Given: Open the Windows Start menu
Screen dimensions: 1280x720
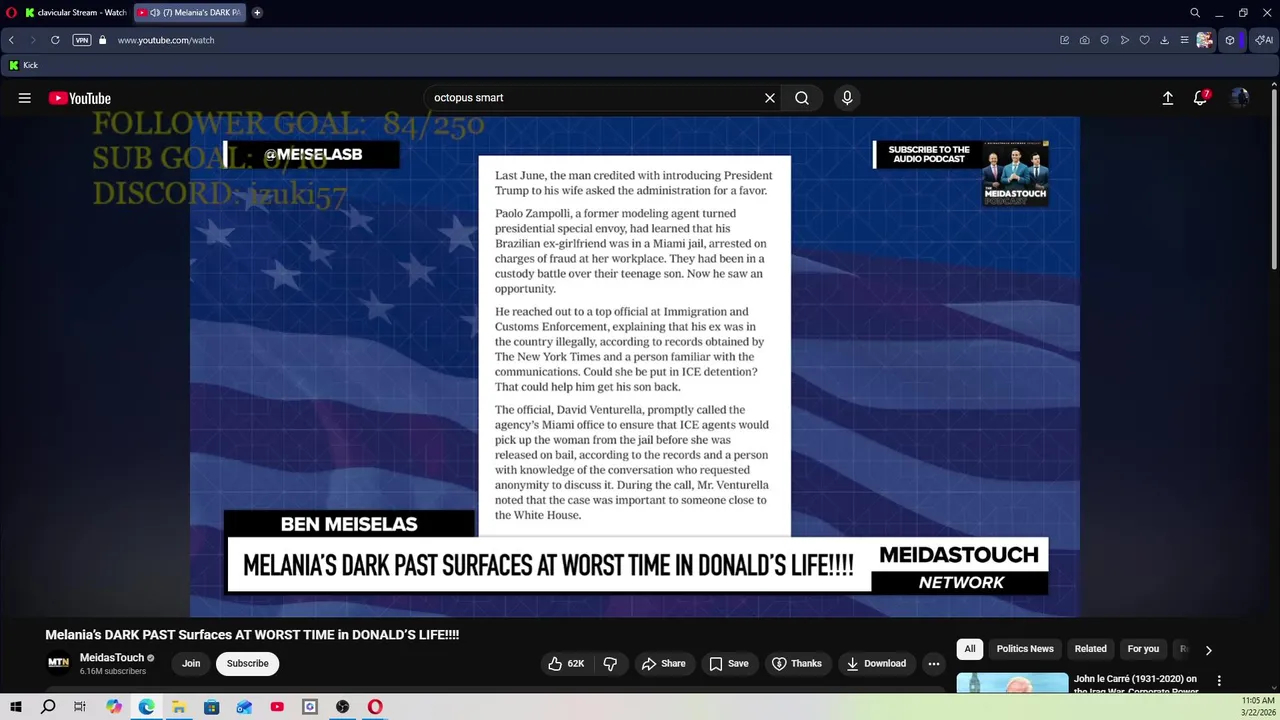Looking at the screenshot, I should click(15, 707).
